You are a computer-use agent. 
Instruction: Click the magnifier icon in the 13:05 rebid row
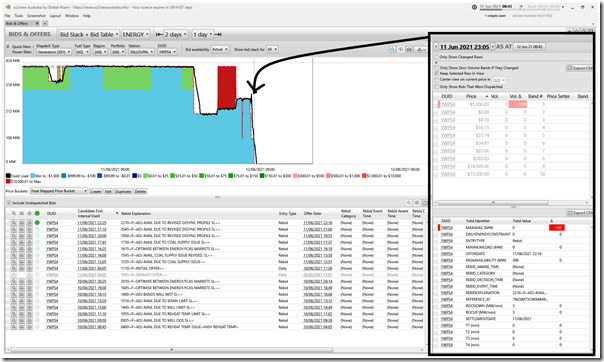[13, 262]
